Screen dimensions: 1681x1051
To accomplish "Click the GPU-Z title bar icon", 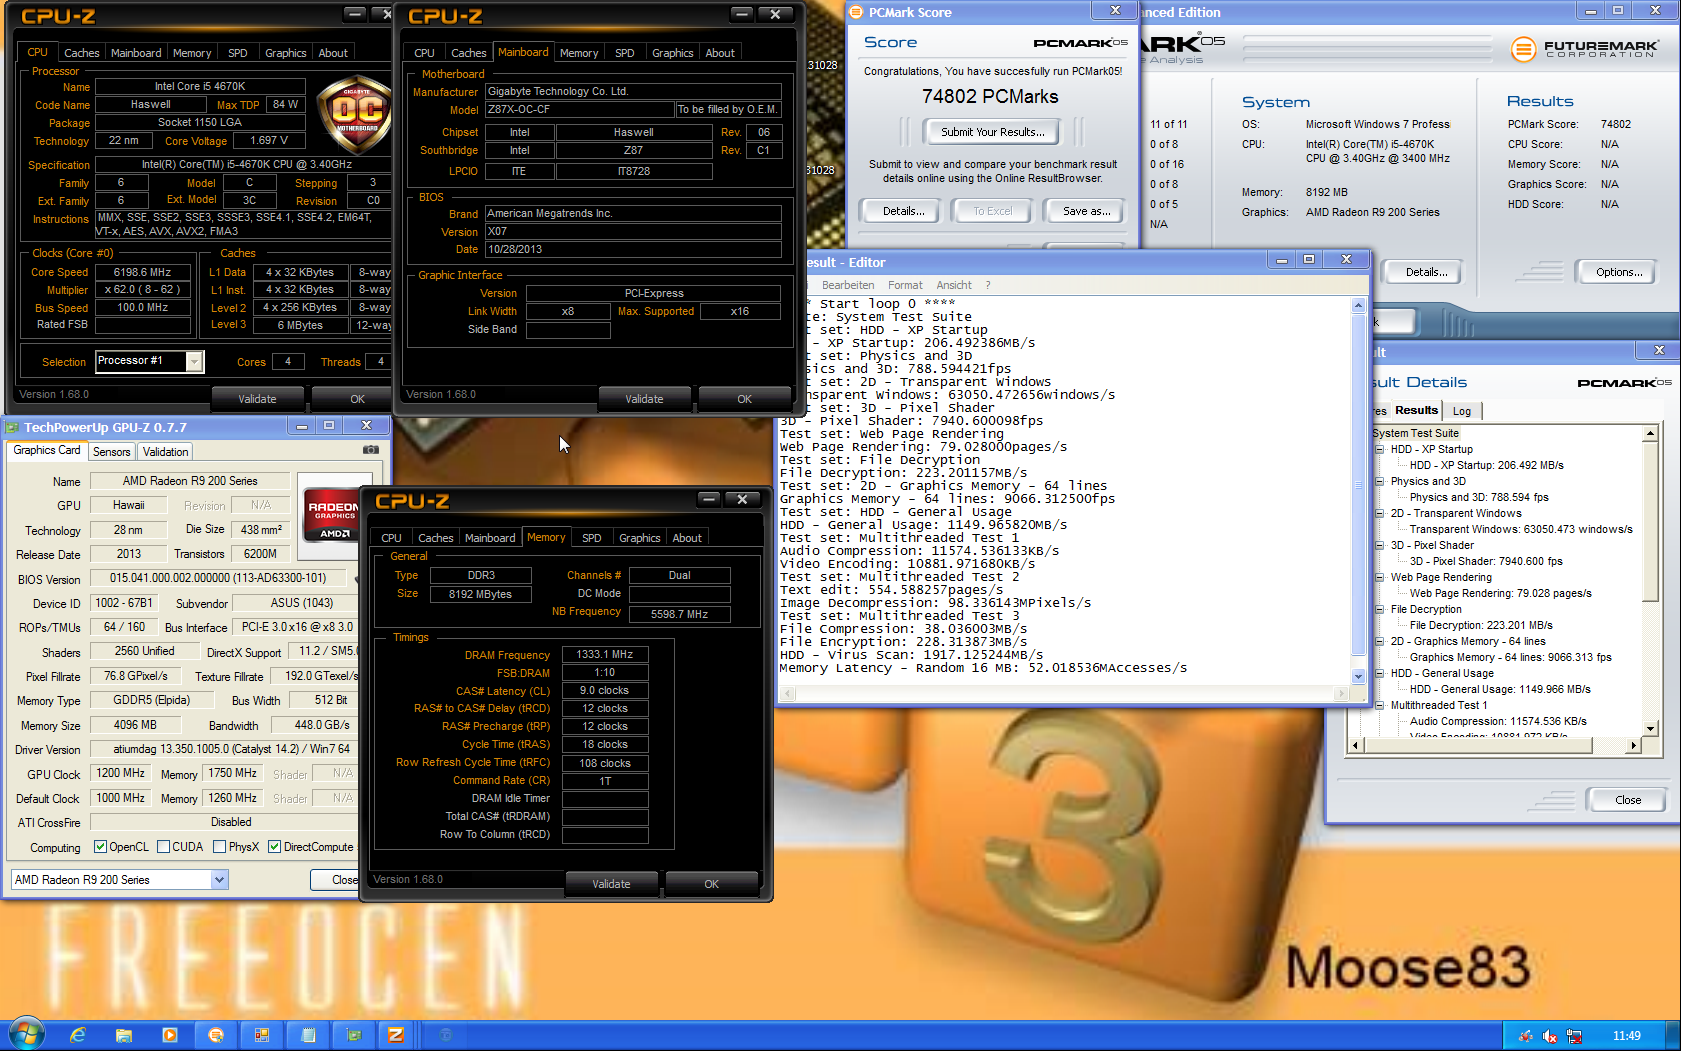I will [x=13, y=427].
